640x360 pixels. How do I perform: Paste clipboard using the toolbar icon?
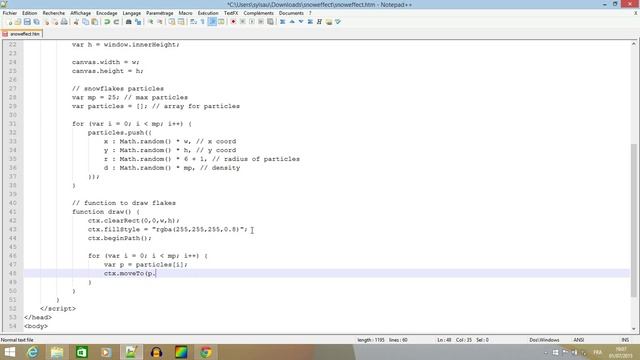pos(94,22)
